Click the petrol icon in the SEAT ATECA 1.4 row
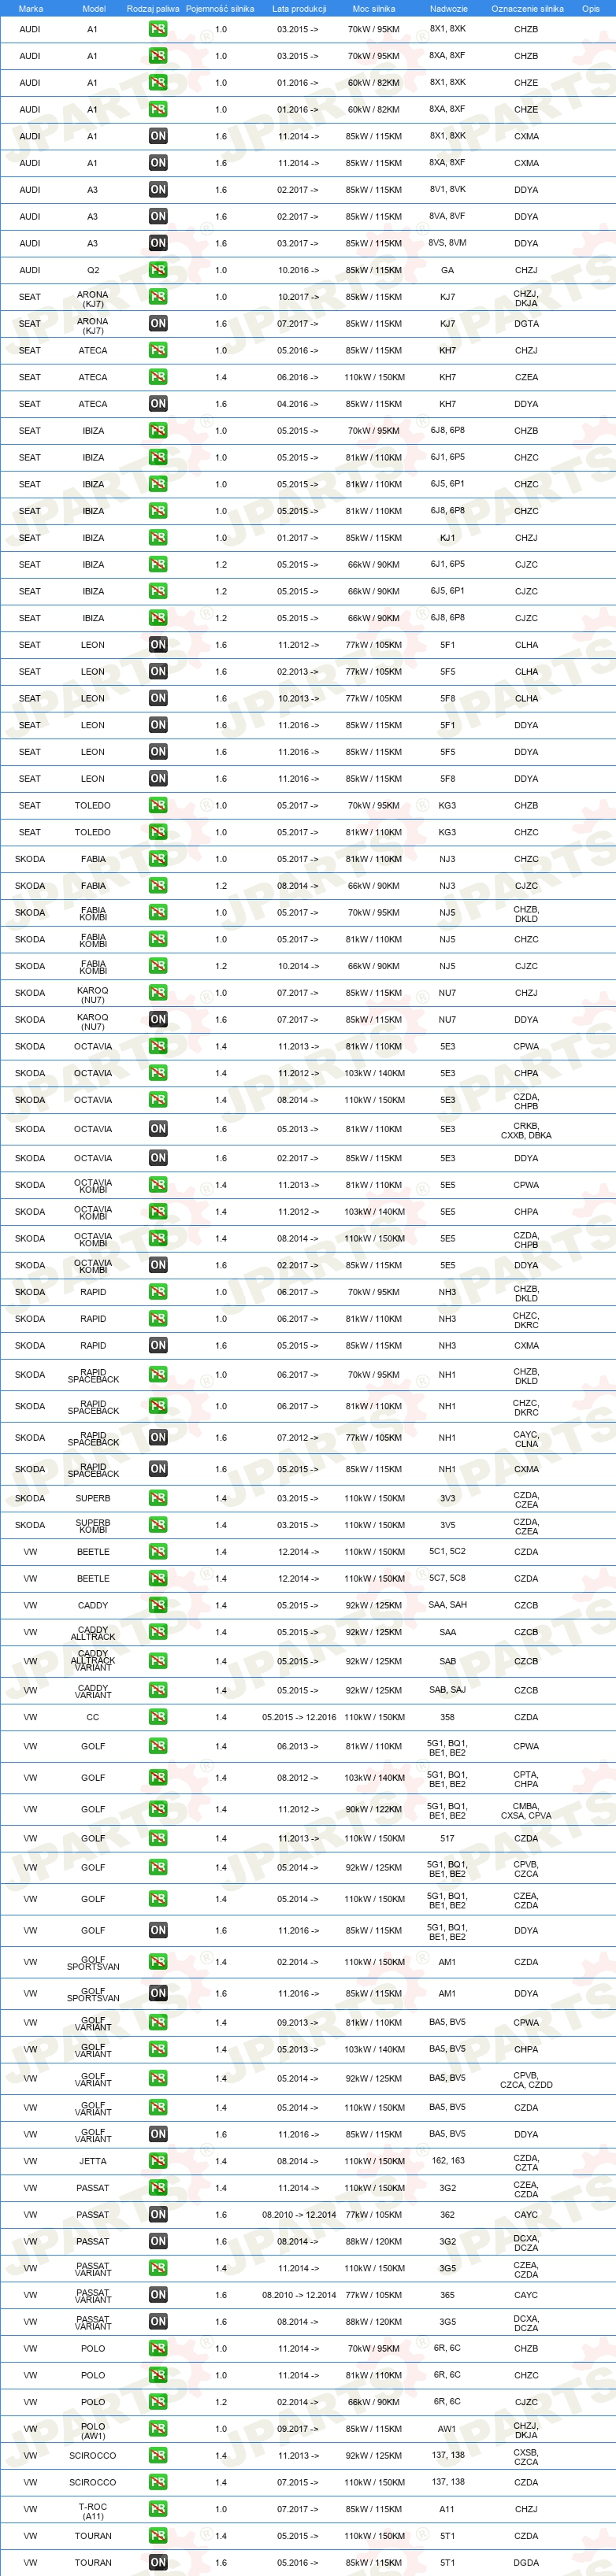This screenshot has height=2576, width=616. [158, 377]
